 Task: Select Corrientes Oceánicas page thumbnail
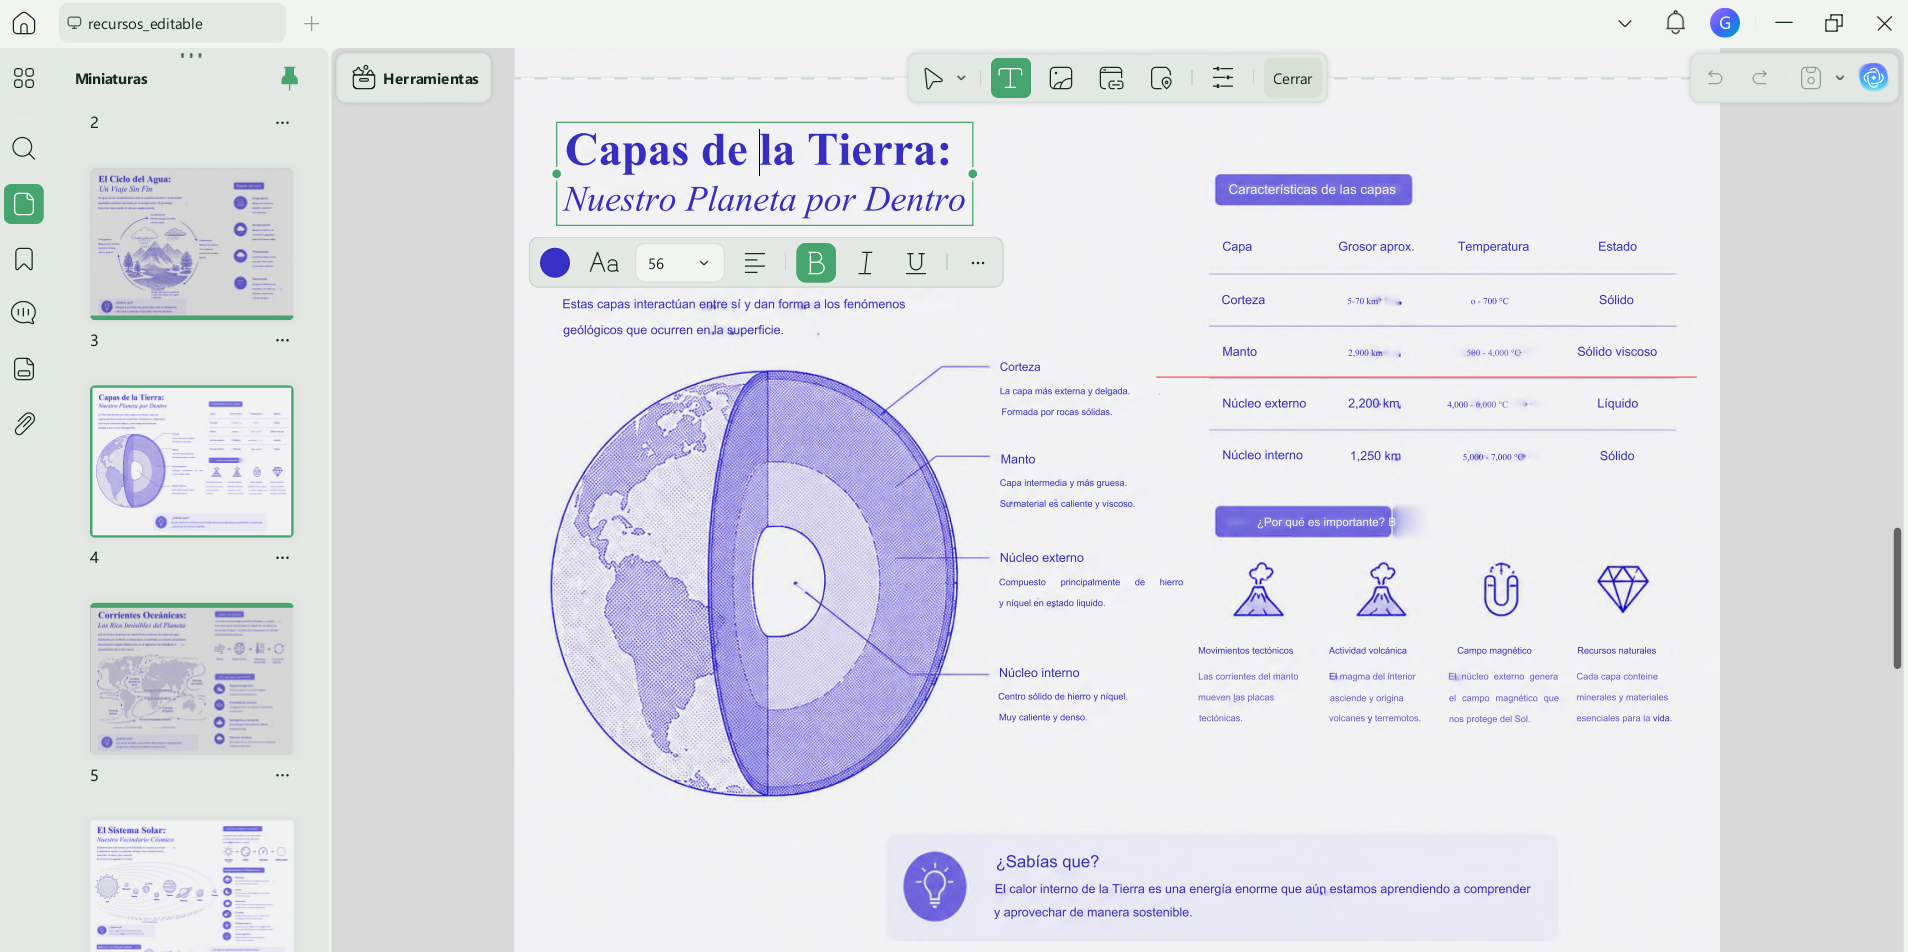tap(192, 679)
